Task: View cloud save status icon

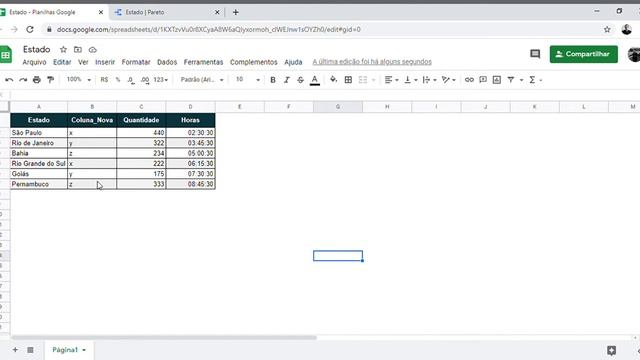Action: tap(93, 50)
